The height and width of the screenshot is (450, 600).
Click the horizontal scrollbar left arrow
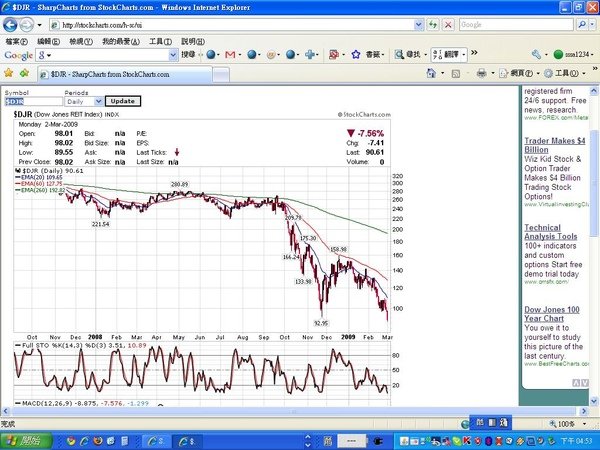click(x=5, y=411)
